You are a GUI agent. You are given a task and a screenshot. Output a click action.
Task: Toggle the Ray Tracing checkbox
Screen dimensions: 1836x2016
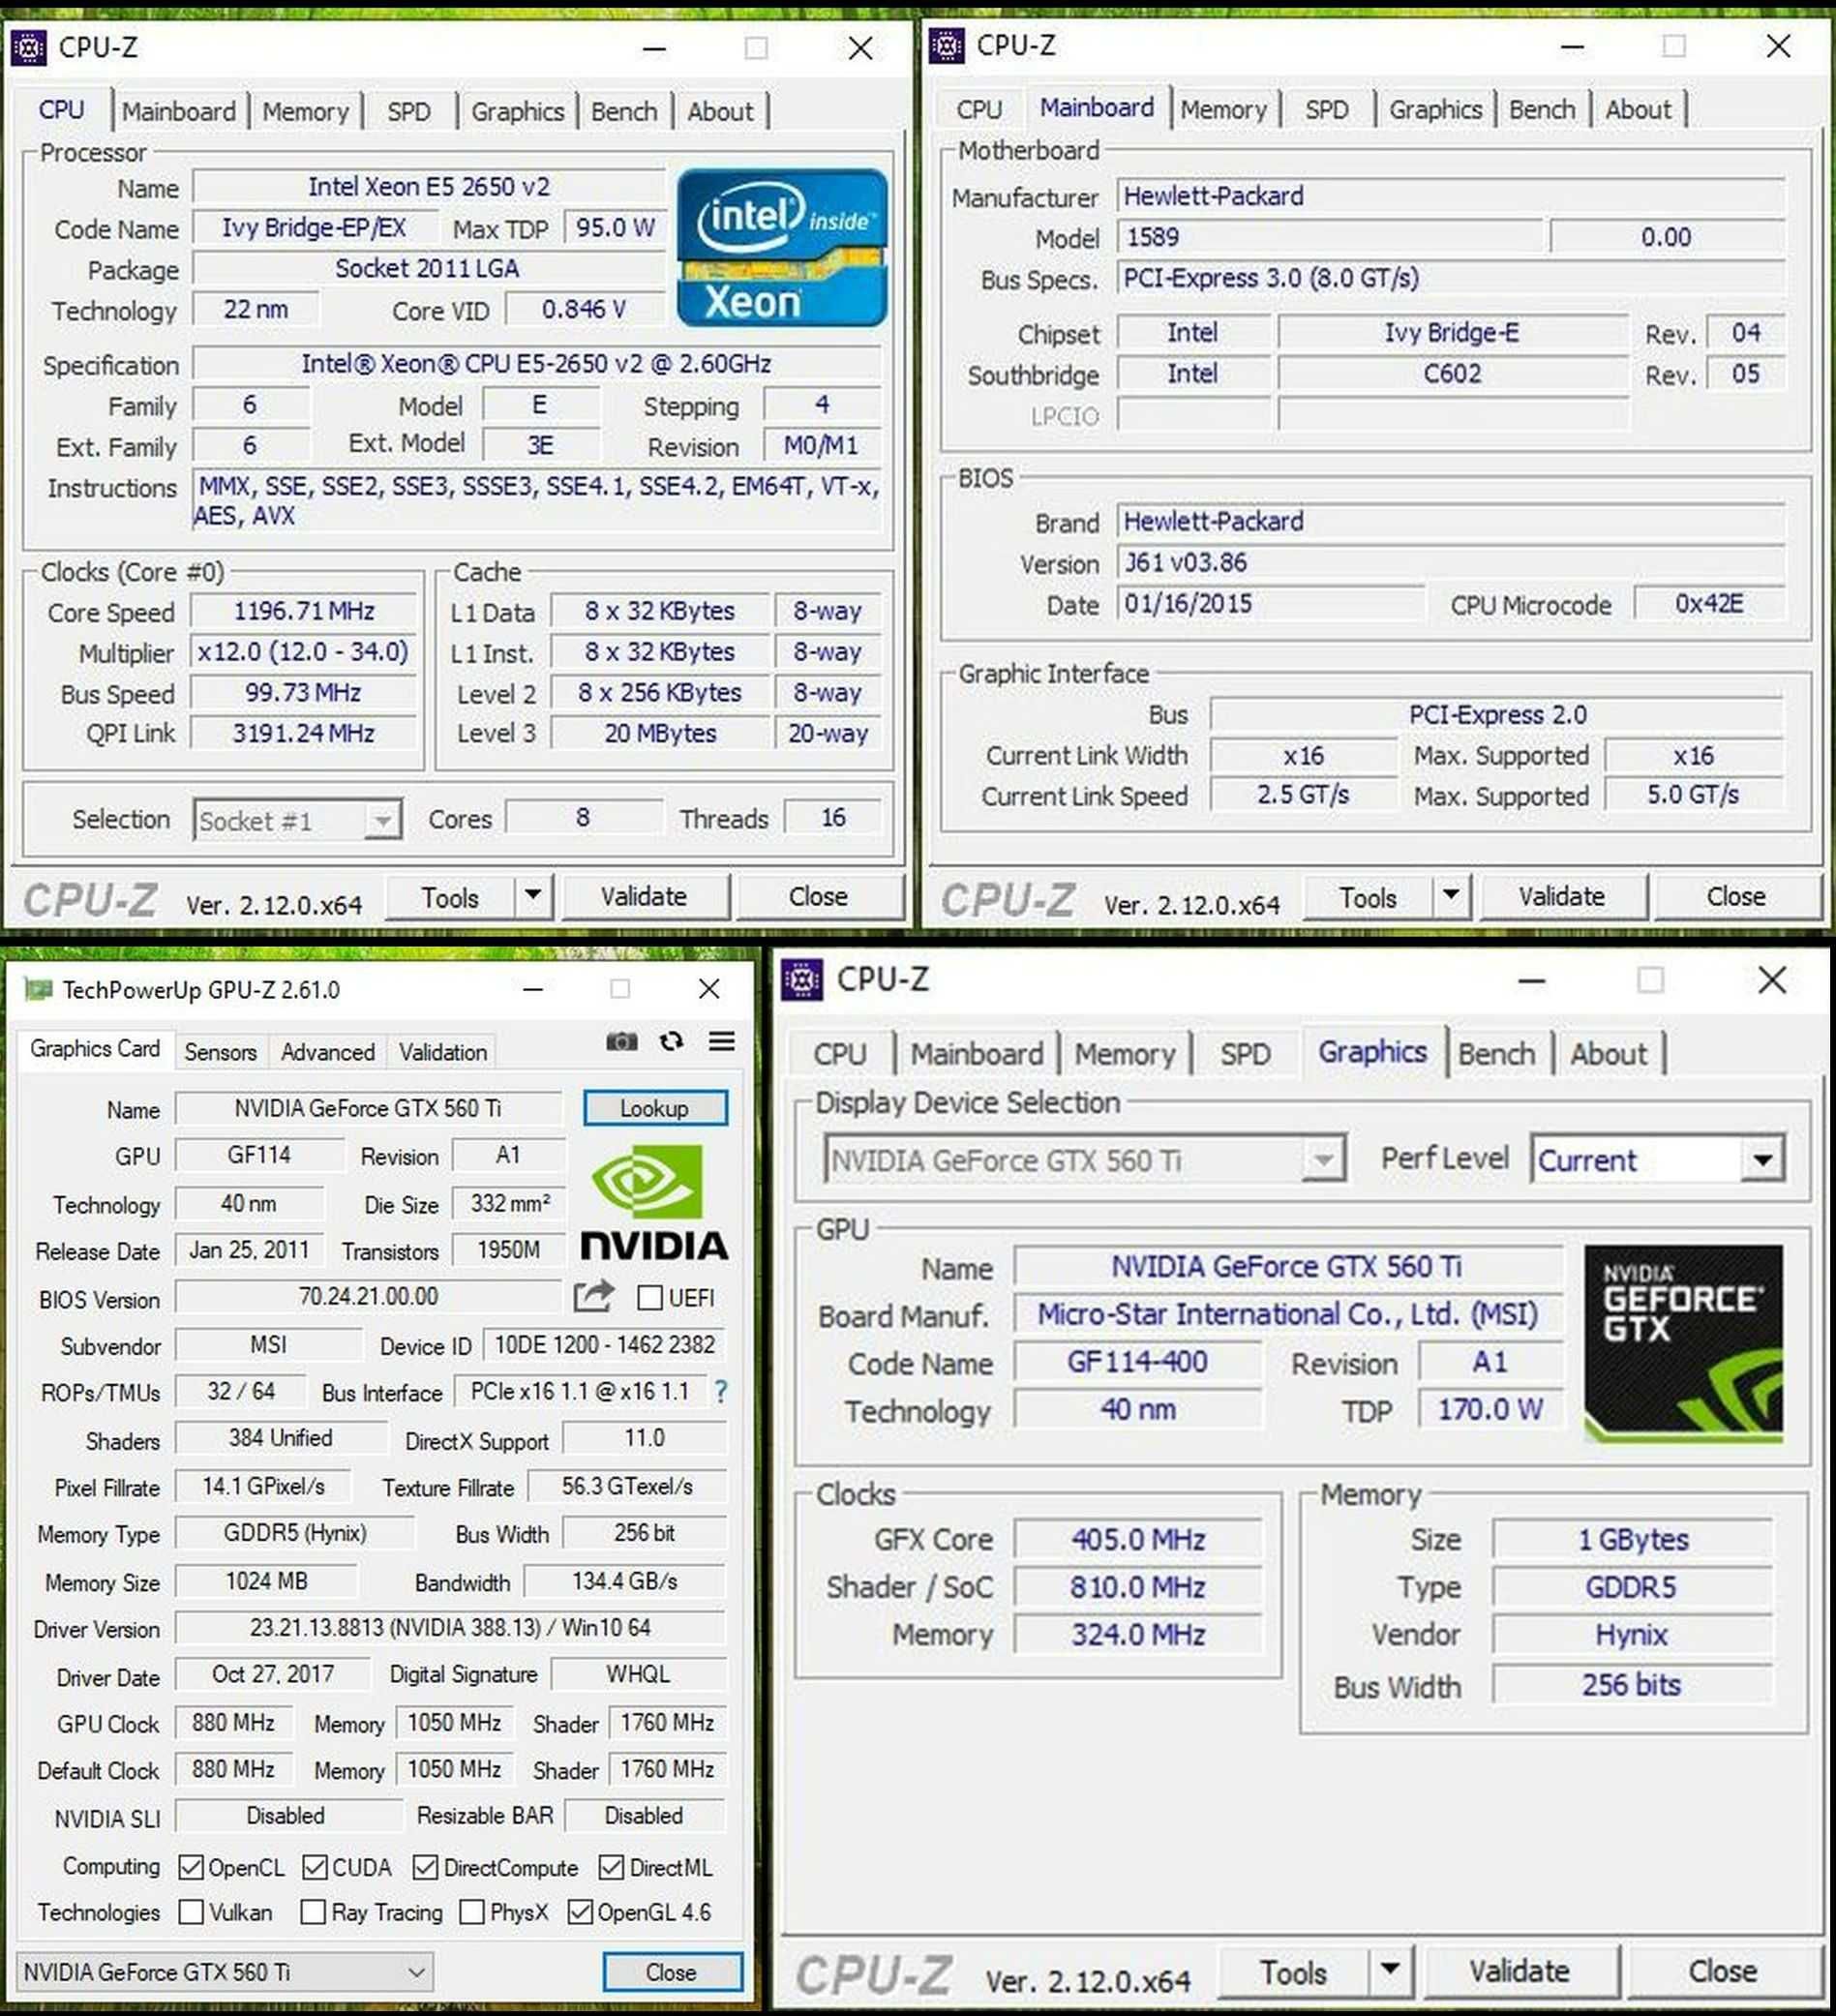pyautogui.click(x=313, y=1912)
